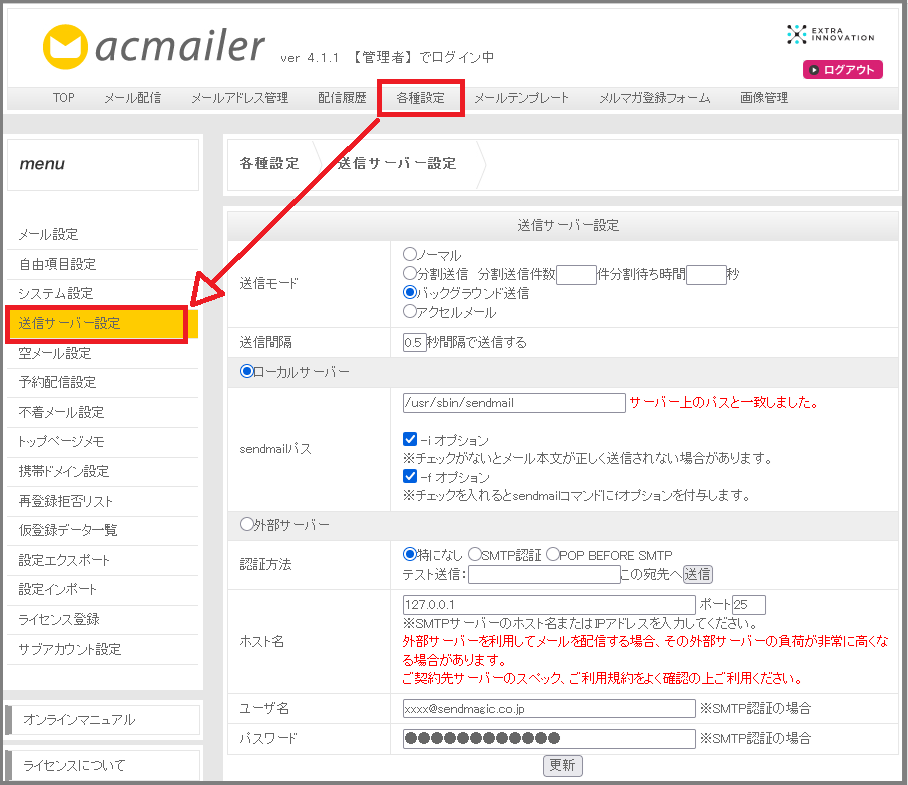Screen dimensions: 908x785
Task: Uncheck the -i オプション checkbox
Action: [410, 440]
